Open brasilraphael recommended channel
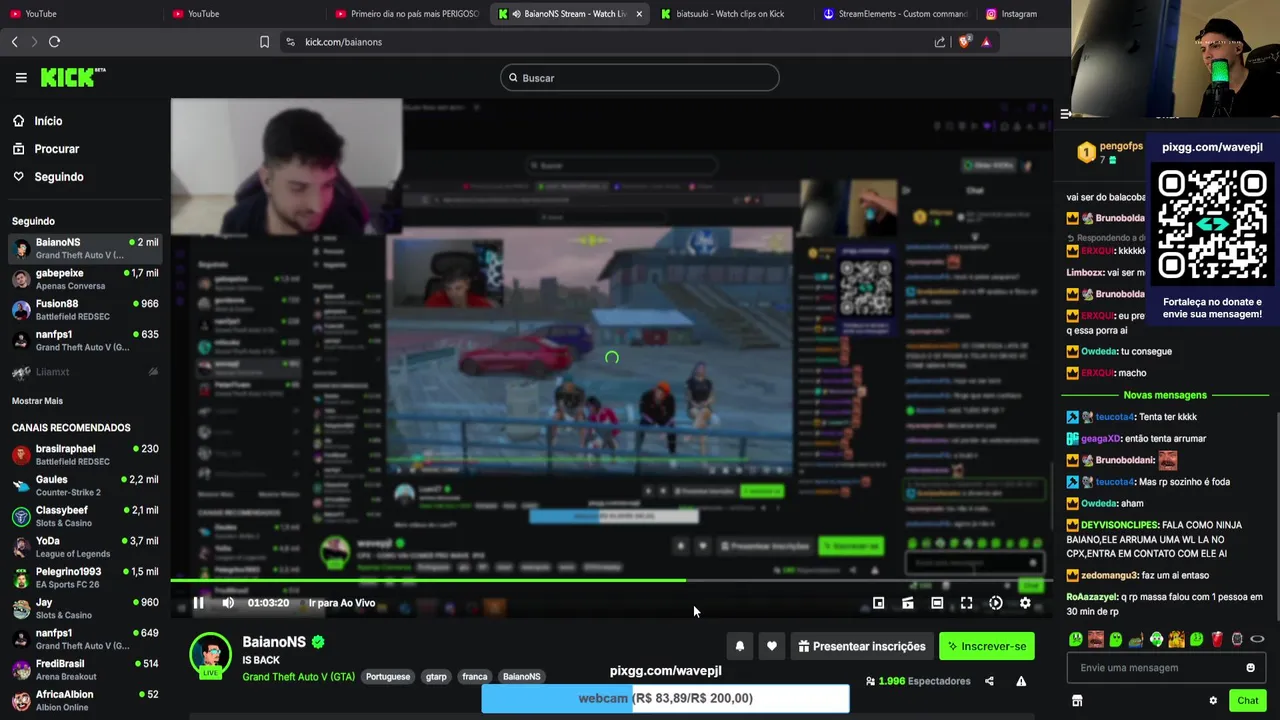 coord(85,455)
